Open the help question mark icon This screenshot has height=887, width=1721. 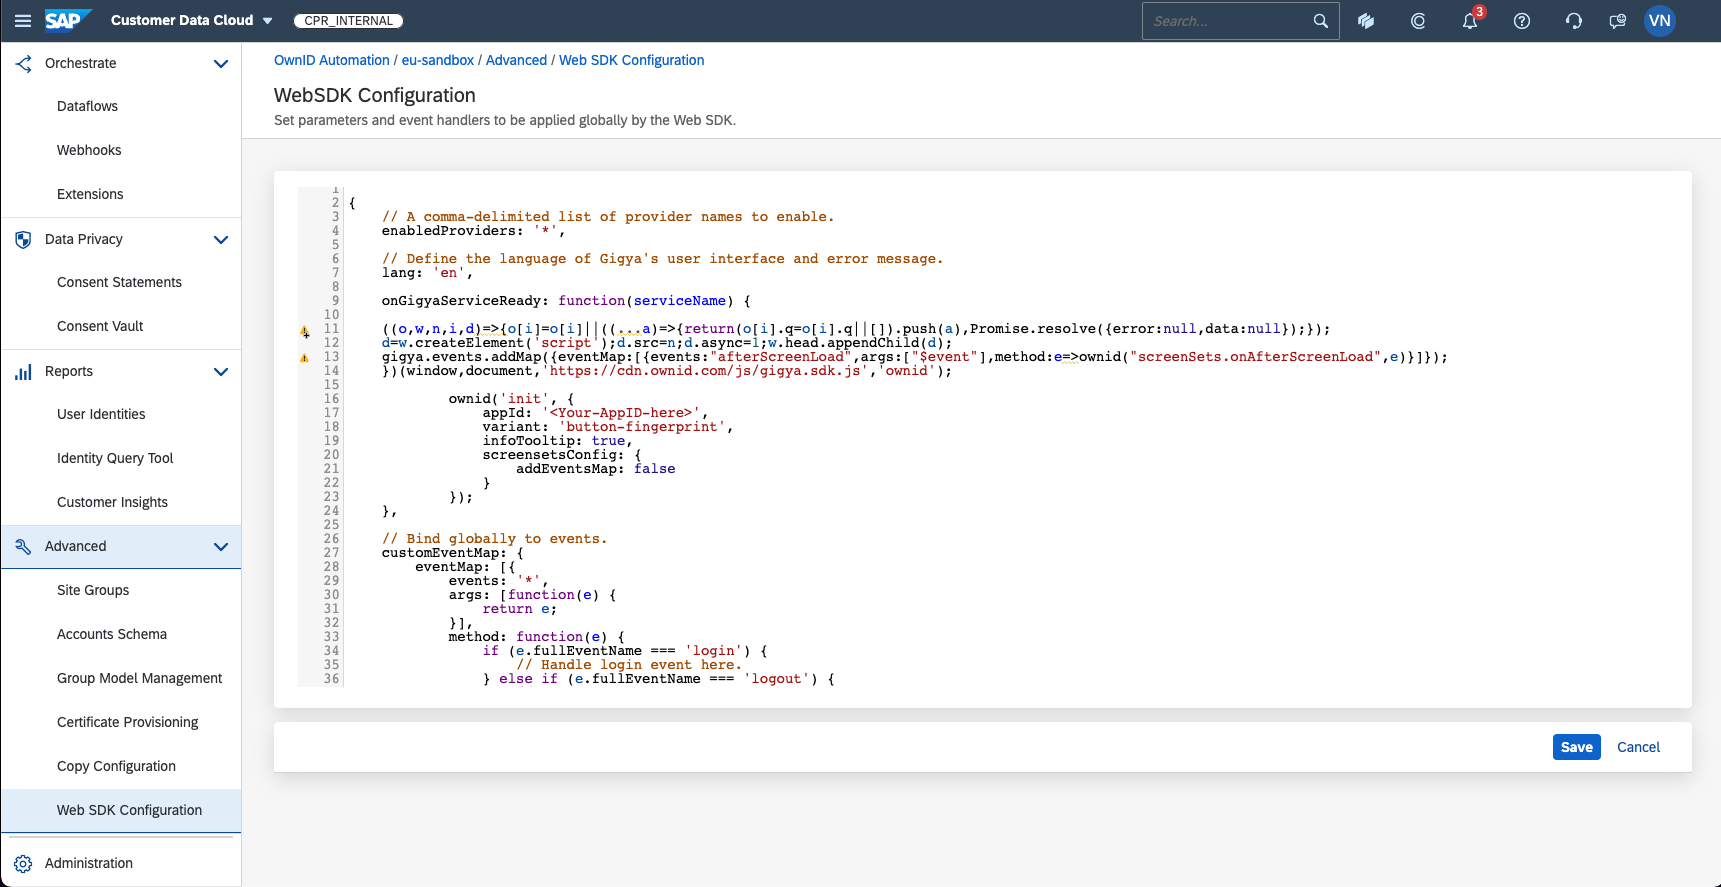1522,21
